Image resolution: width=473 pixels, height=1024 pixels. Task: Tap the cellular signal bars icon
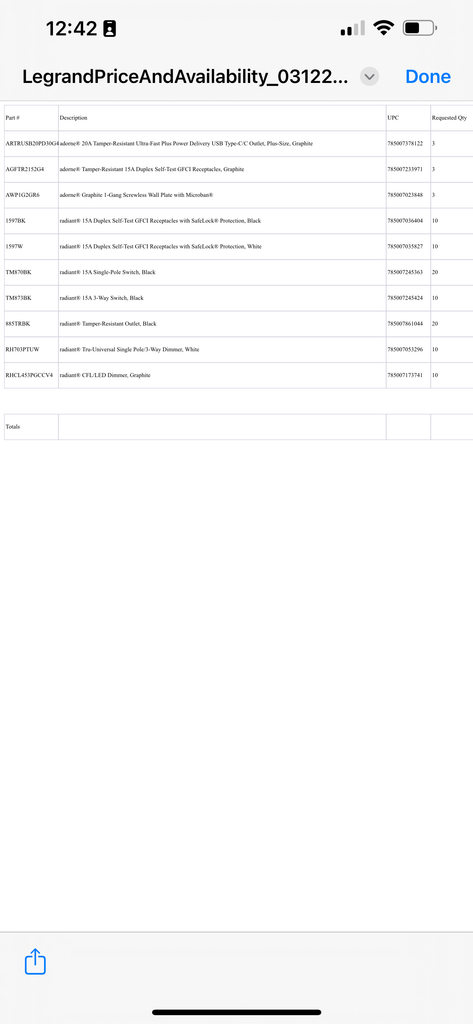pos(353,29)
